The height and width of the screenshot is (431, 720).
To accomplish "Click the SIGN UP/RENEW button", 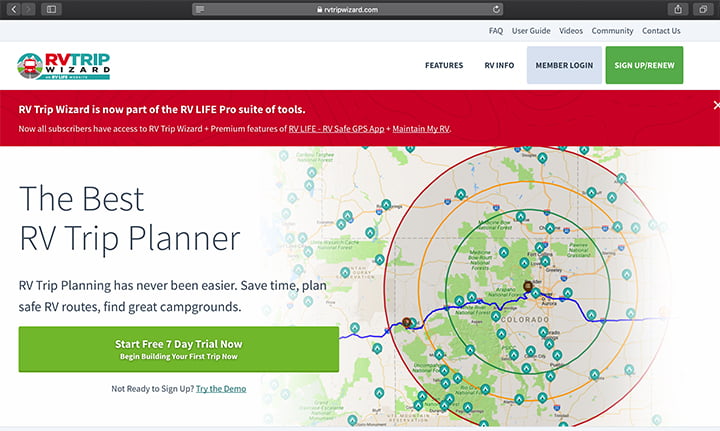I will [644, 65].
